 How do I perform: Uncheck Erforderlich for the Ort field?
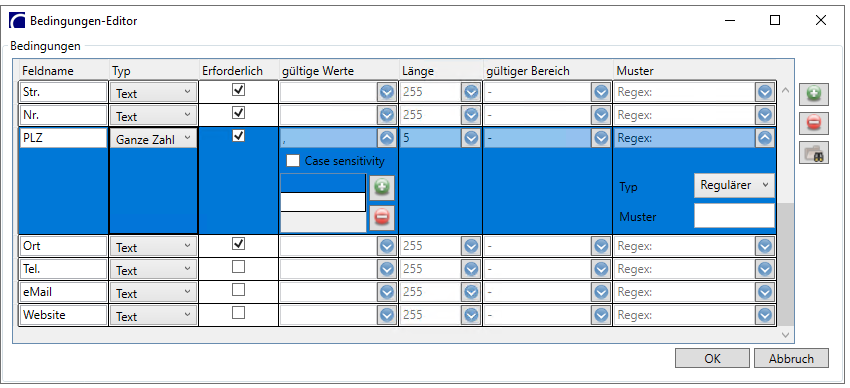pyautogui.click(x=238, y=244)
